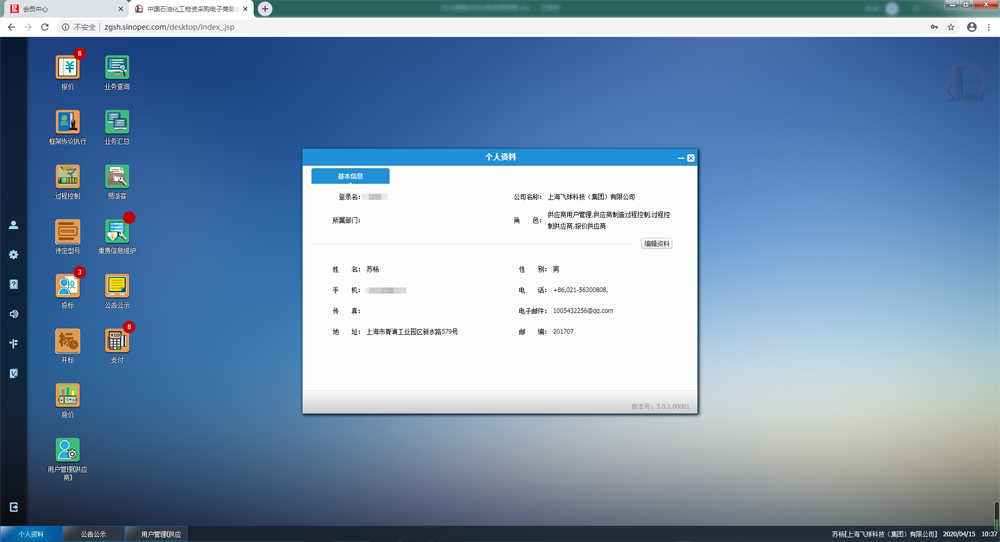Click the 编辑资料 button
Viewport: 1000px width, 542px height.
657,244
